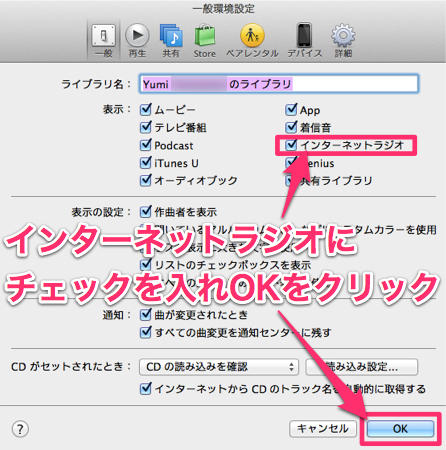The width and height of the screenshot is (446, 450).
Task: Toggle the オーディオブック checkbox
Action: click(146, 180)
